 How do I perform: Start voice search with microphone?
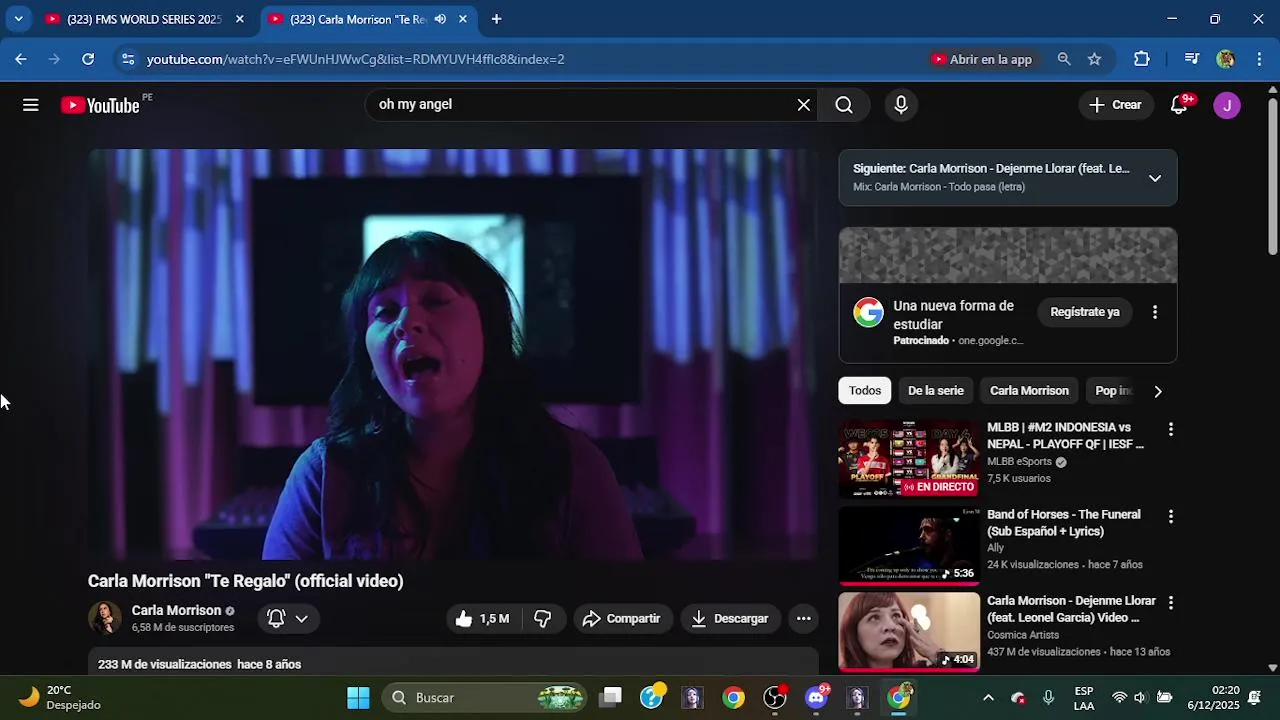coord(901,105)
